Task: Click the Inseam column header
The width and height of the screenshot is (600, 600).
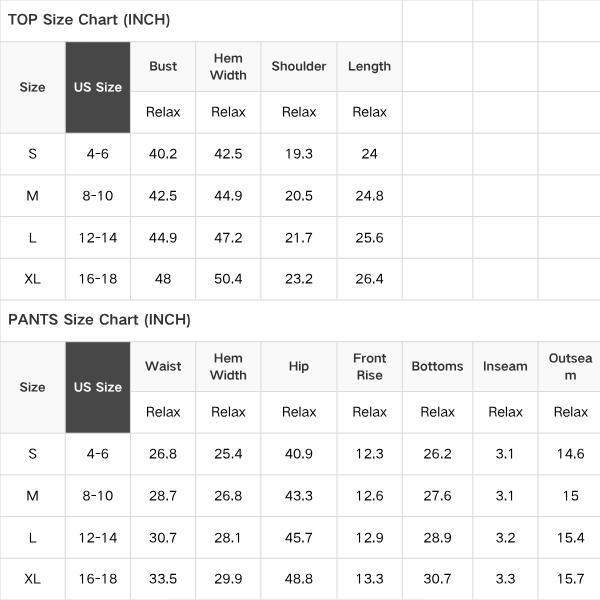Action: click(x=505, y=366)
